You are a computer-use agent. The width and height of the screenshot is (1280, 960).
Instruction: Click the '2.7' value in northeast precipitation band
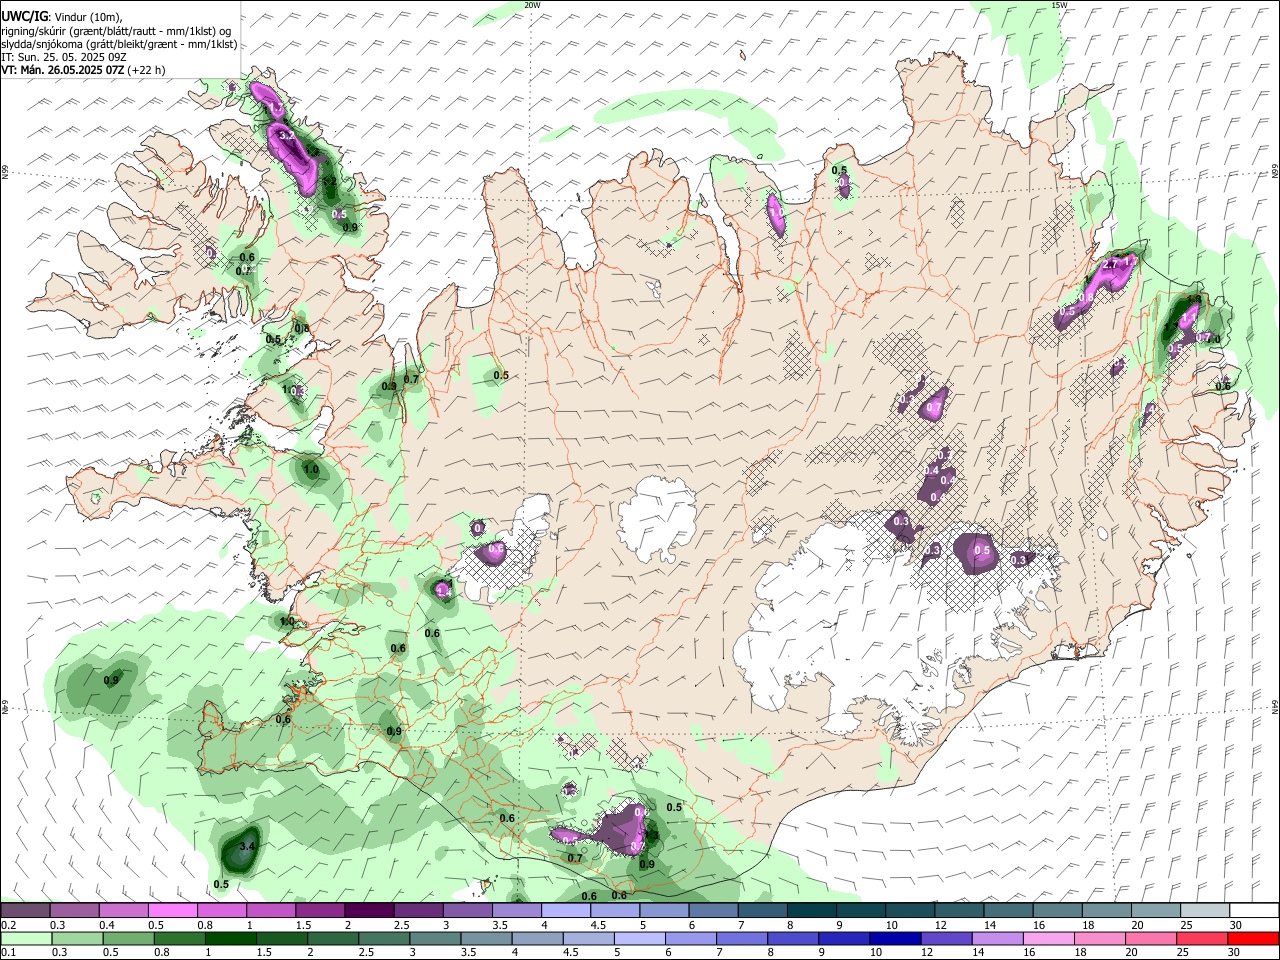coord(1110,266)
